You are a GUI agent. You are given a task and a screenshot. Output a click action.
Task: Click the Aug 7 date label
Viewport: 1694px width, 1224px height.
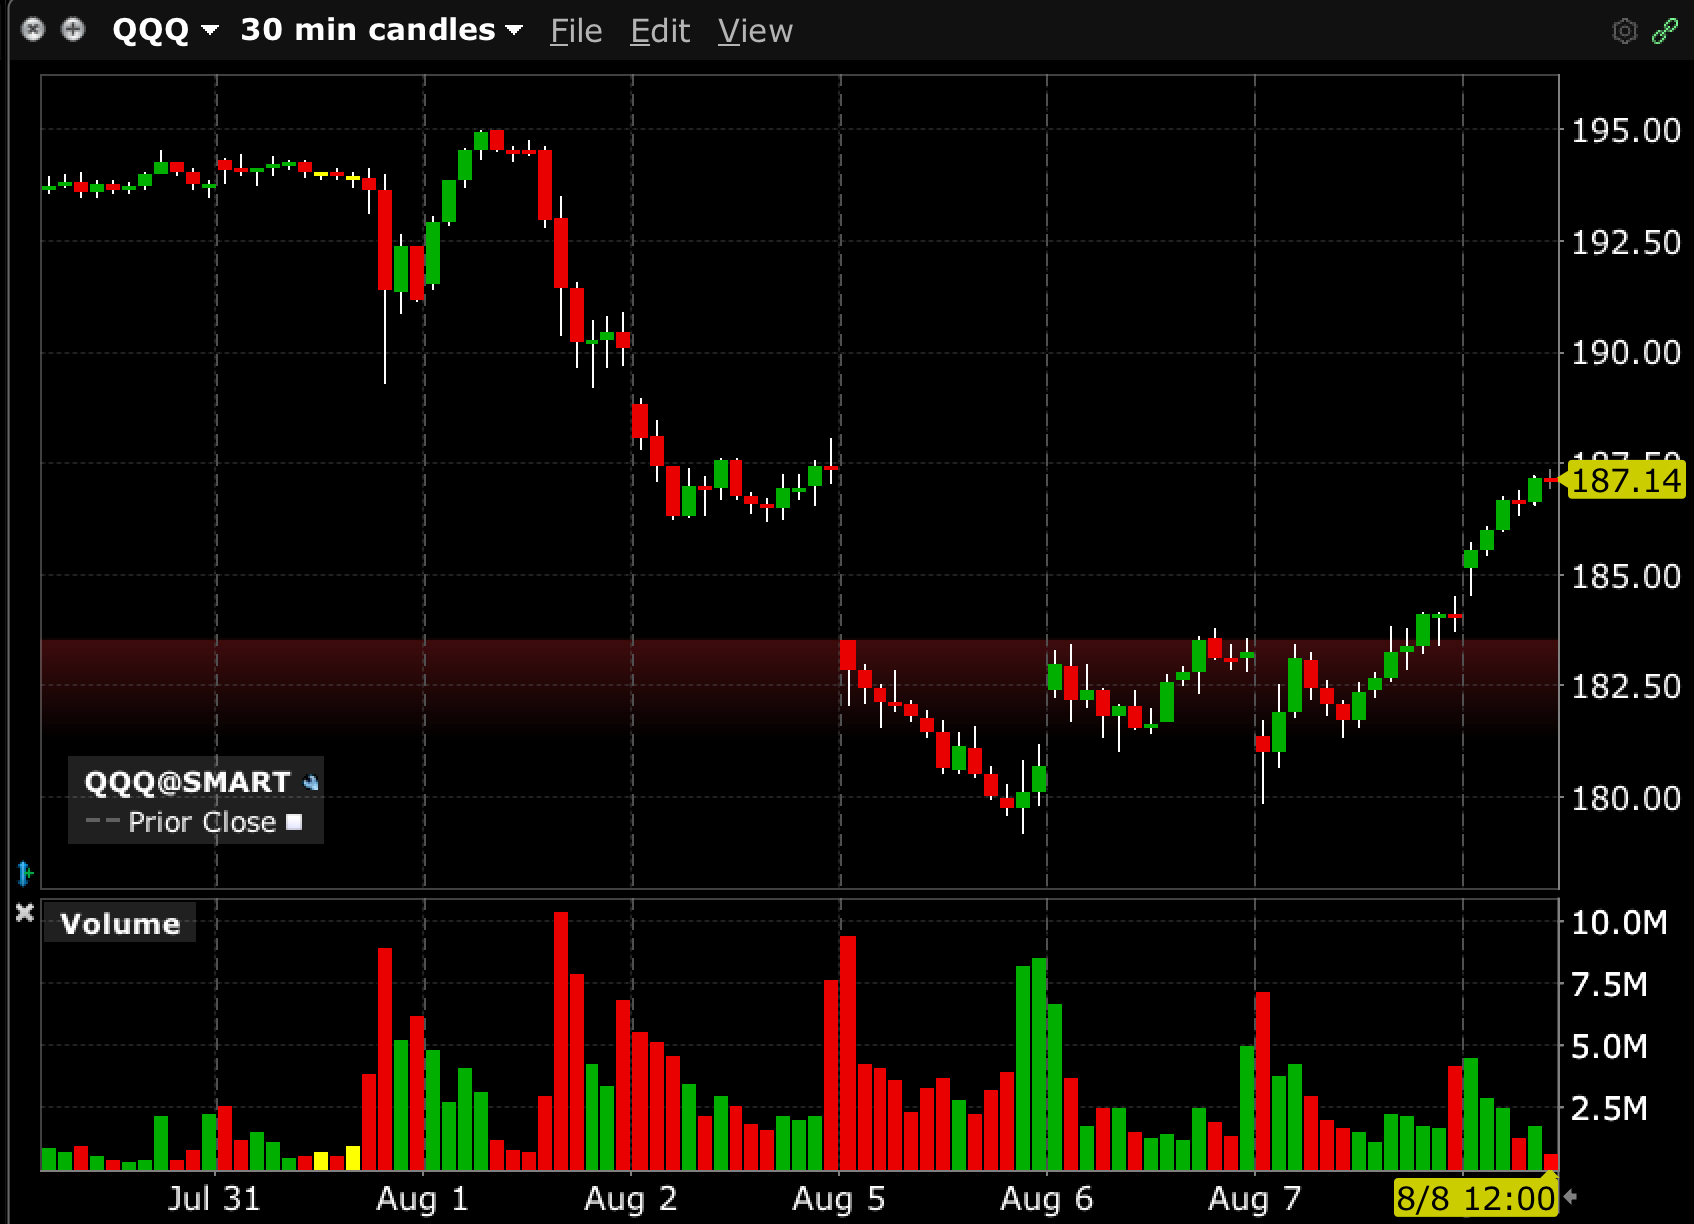pos(1254,1198)
